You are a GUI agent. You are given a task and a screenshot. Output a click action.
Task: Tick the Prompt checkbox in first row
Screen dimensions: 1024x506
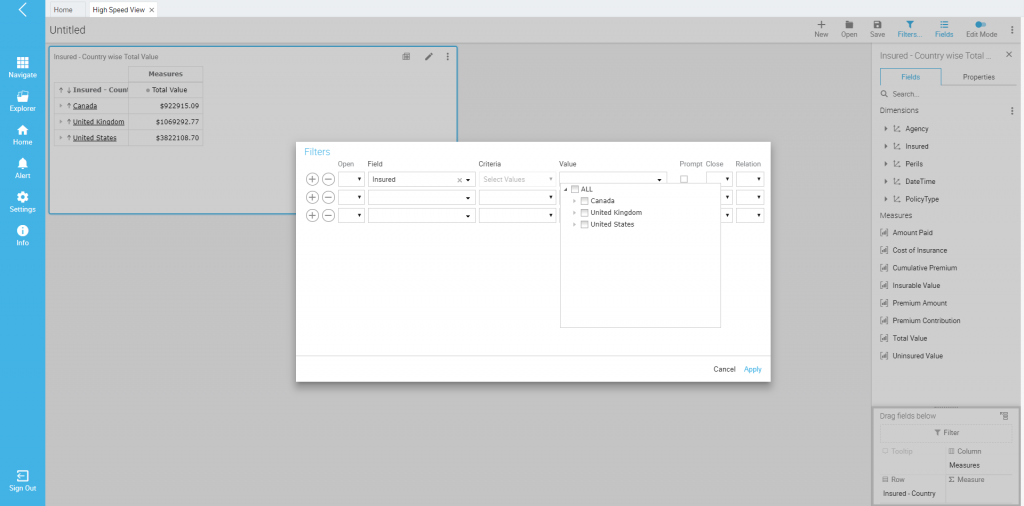coord(684,179)
